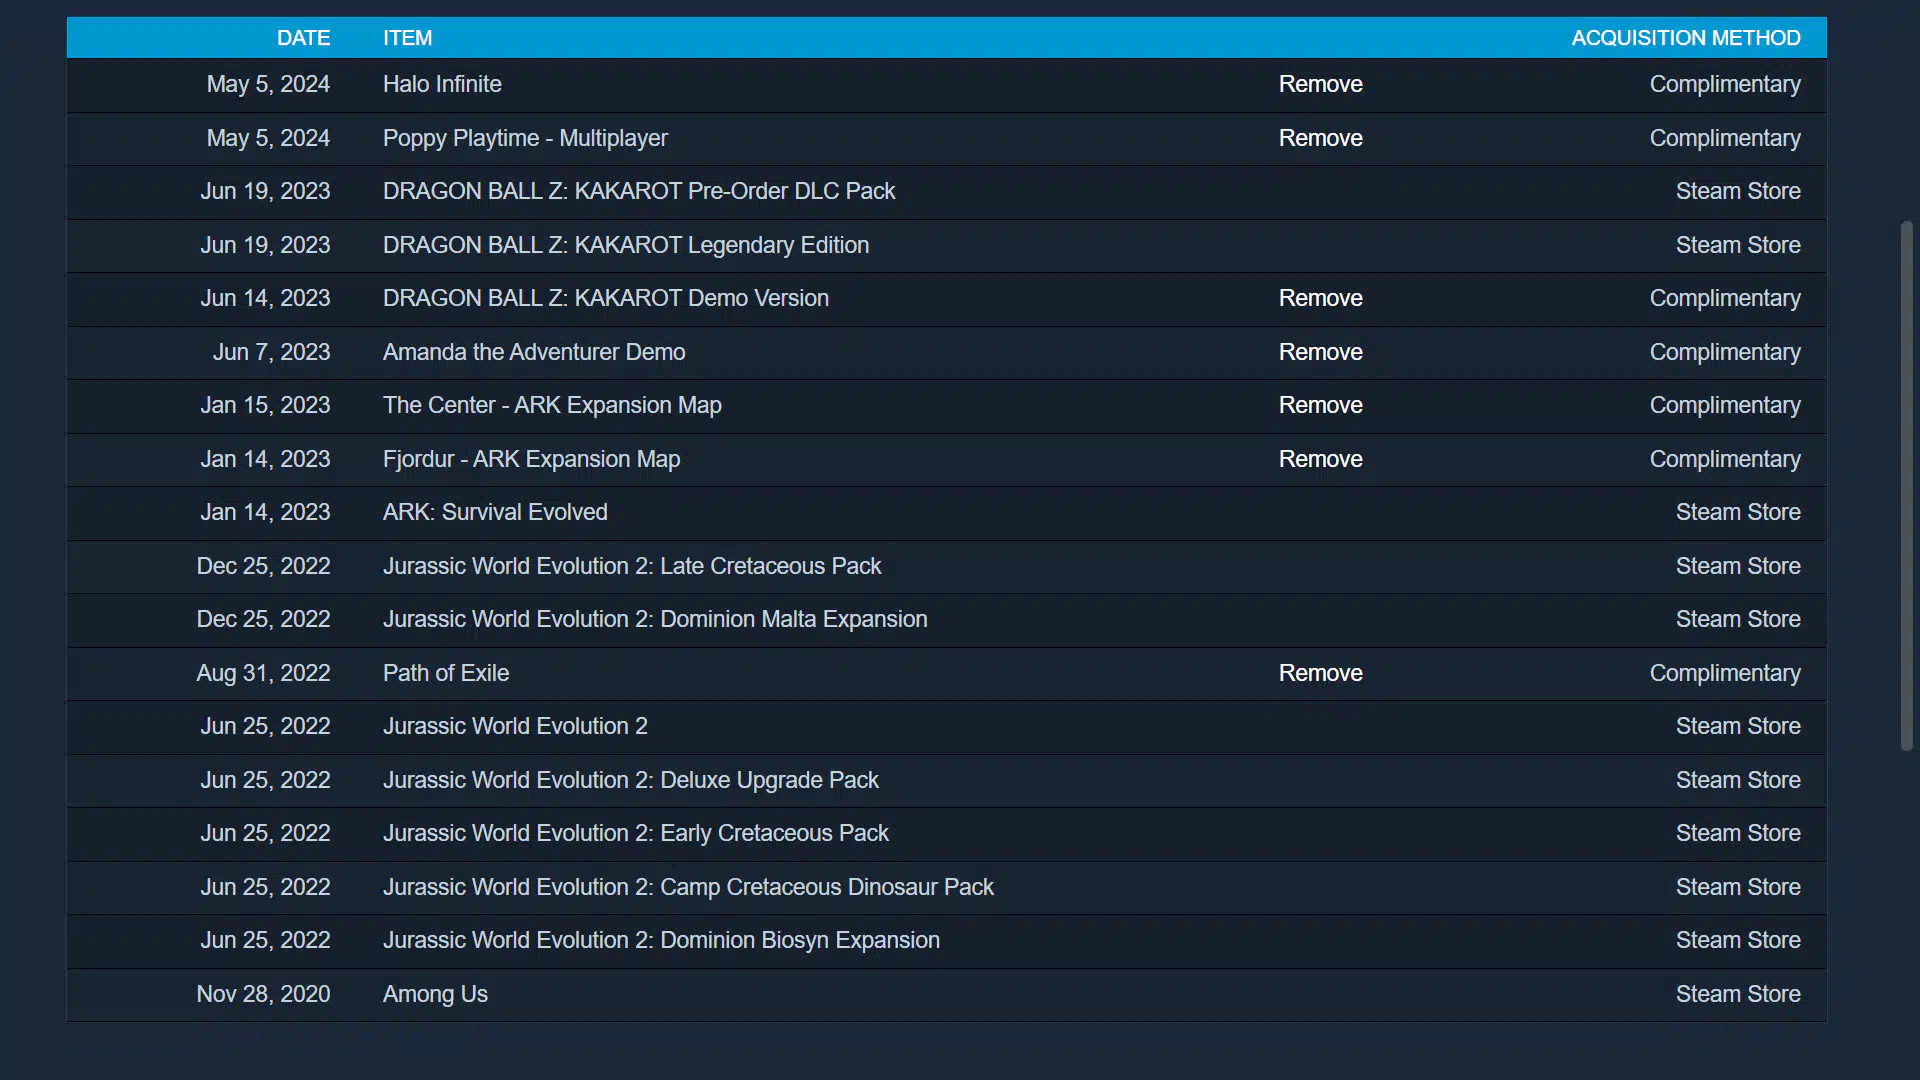Viewport: 1920px width, 1080px height.
Task: Click Steam Store method for ARK: Survival Evolved
Action: 1738,512
